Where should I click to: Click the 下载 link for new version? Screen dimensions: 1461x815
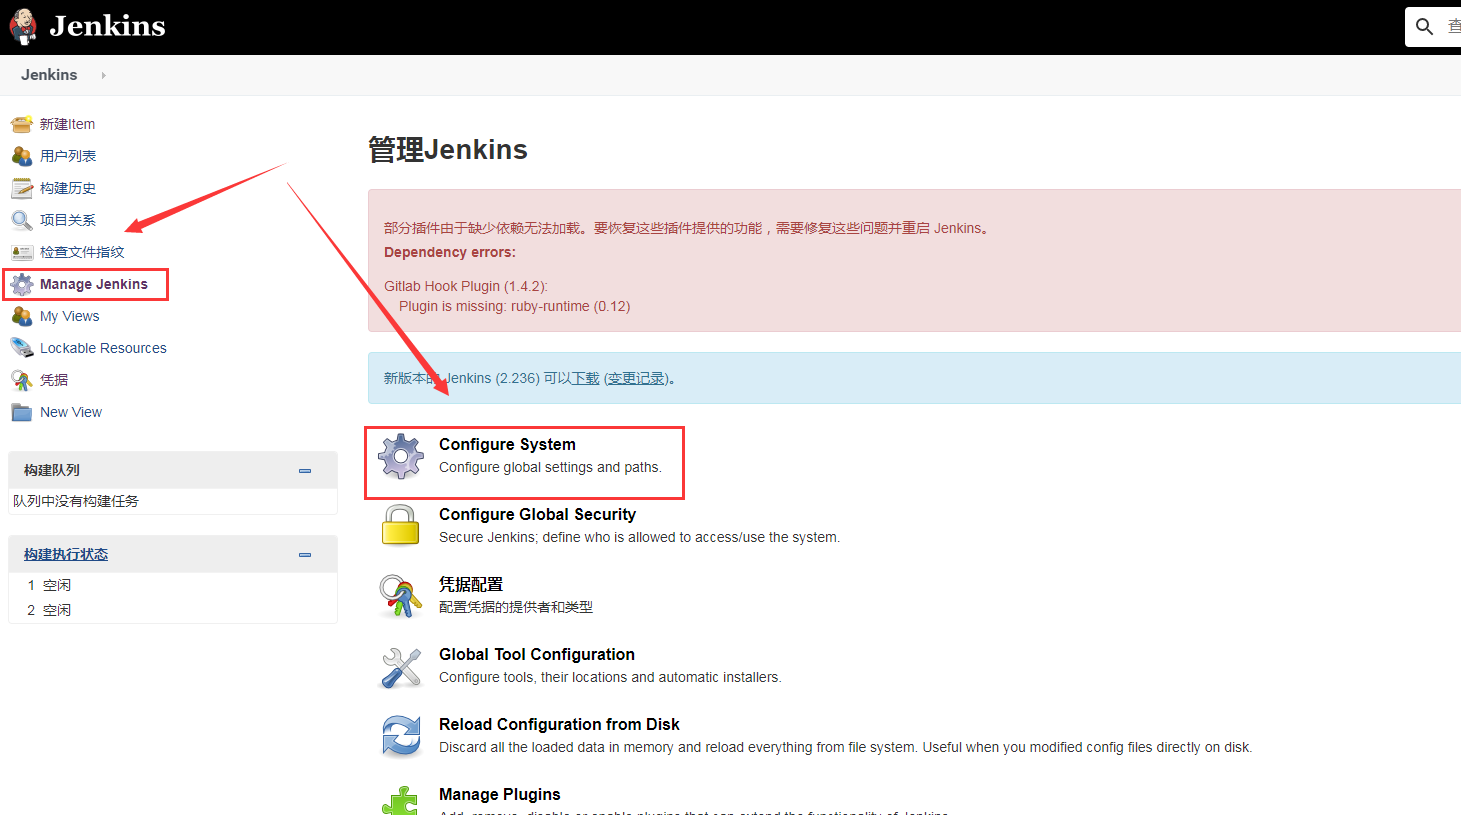(585, 378)
